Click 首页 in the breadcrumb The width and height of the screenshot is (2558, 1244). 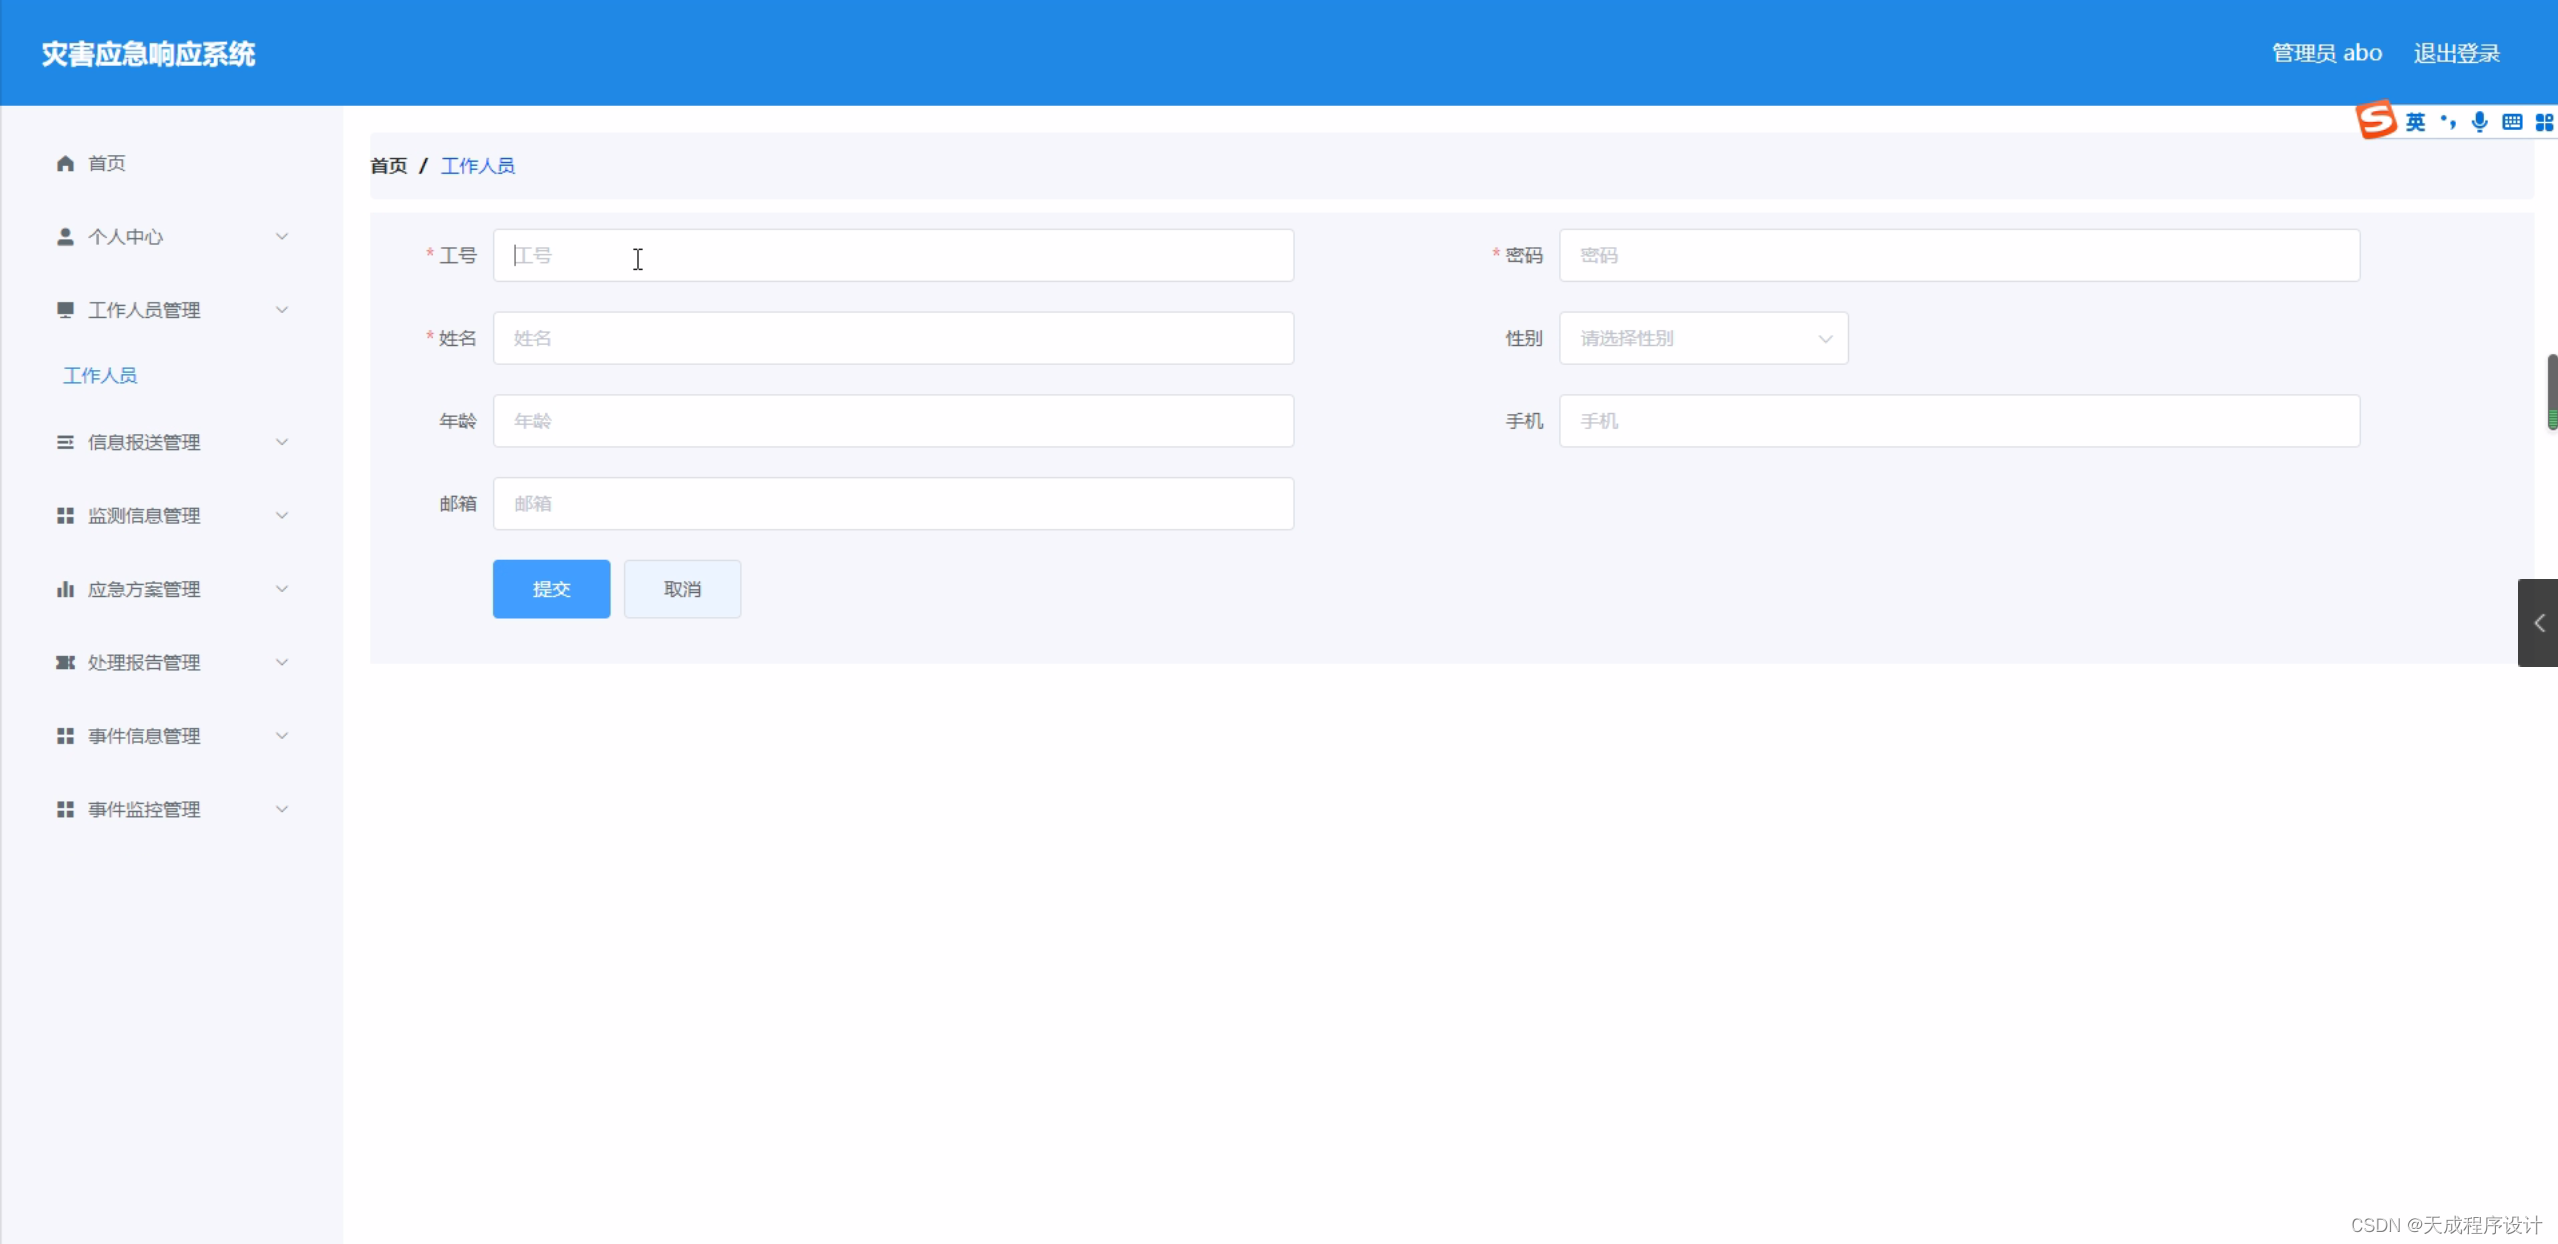[x=388, y=166]
